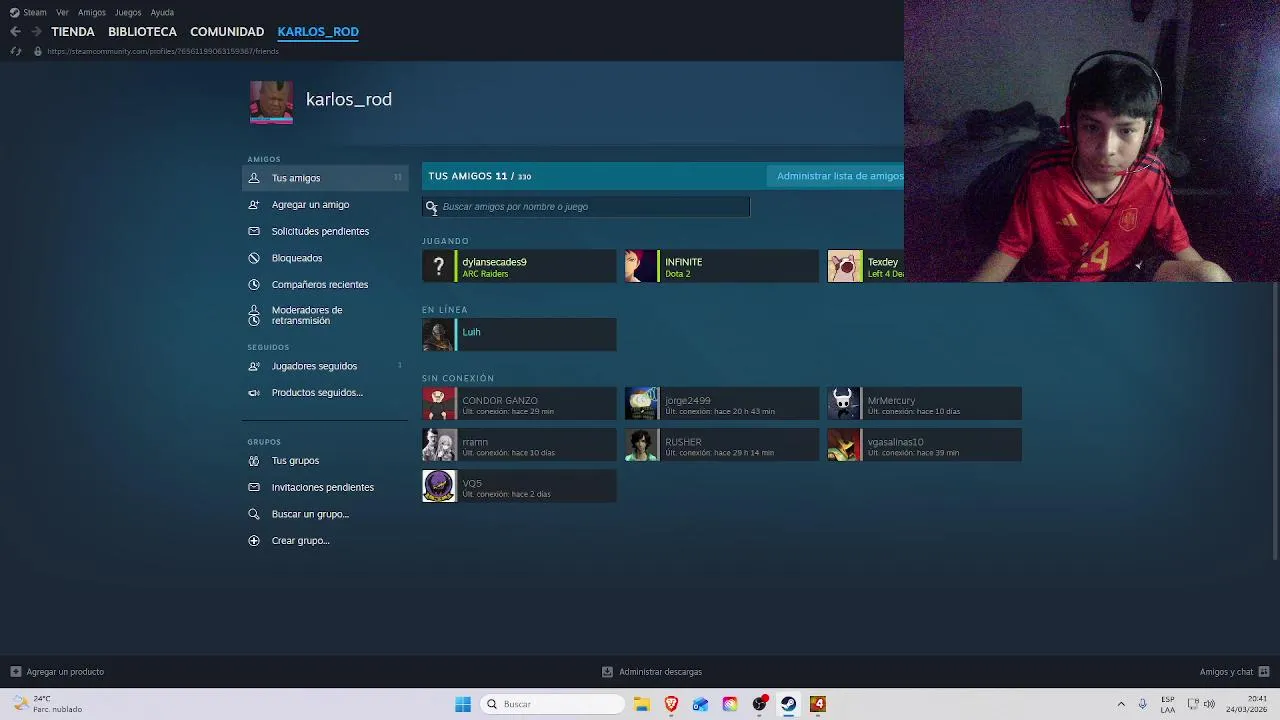Open the Juegos menu
The width and height of the screenshot is (1280, 720).
[128, 12]
